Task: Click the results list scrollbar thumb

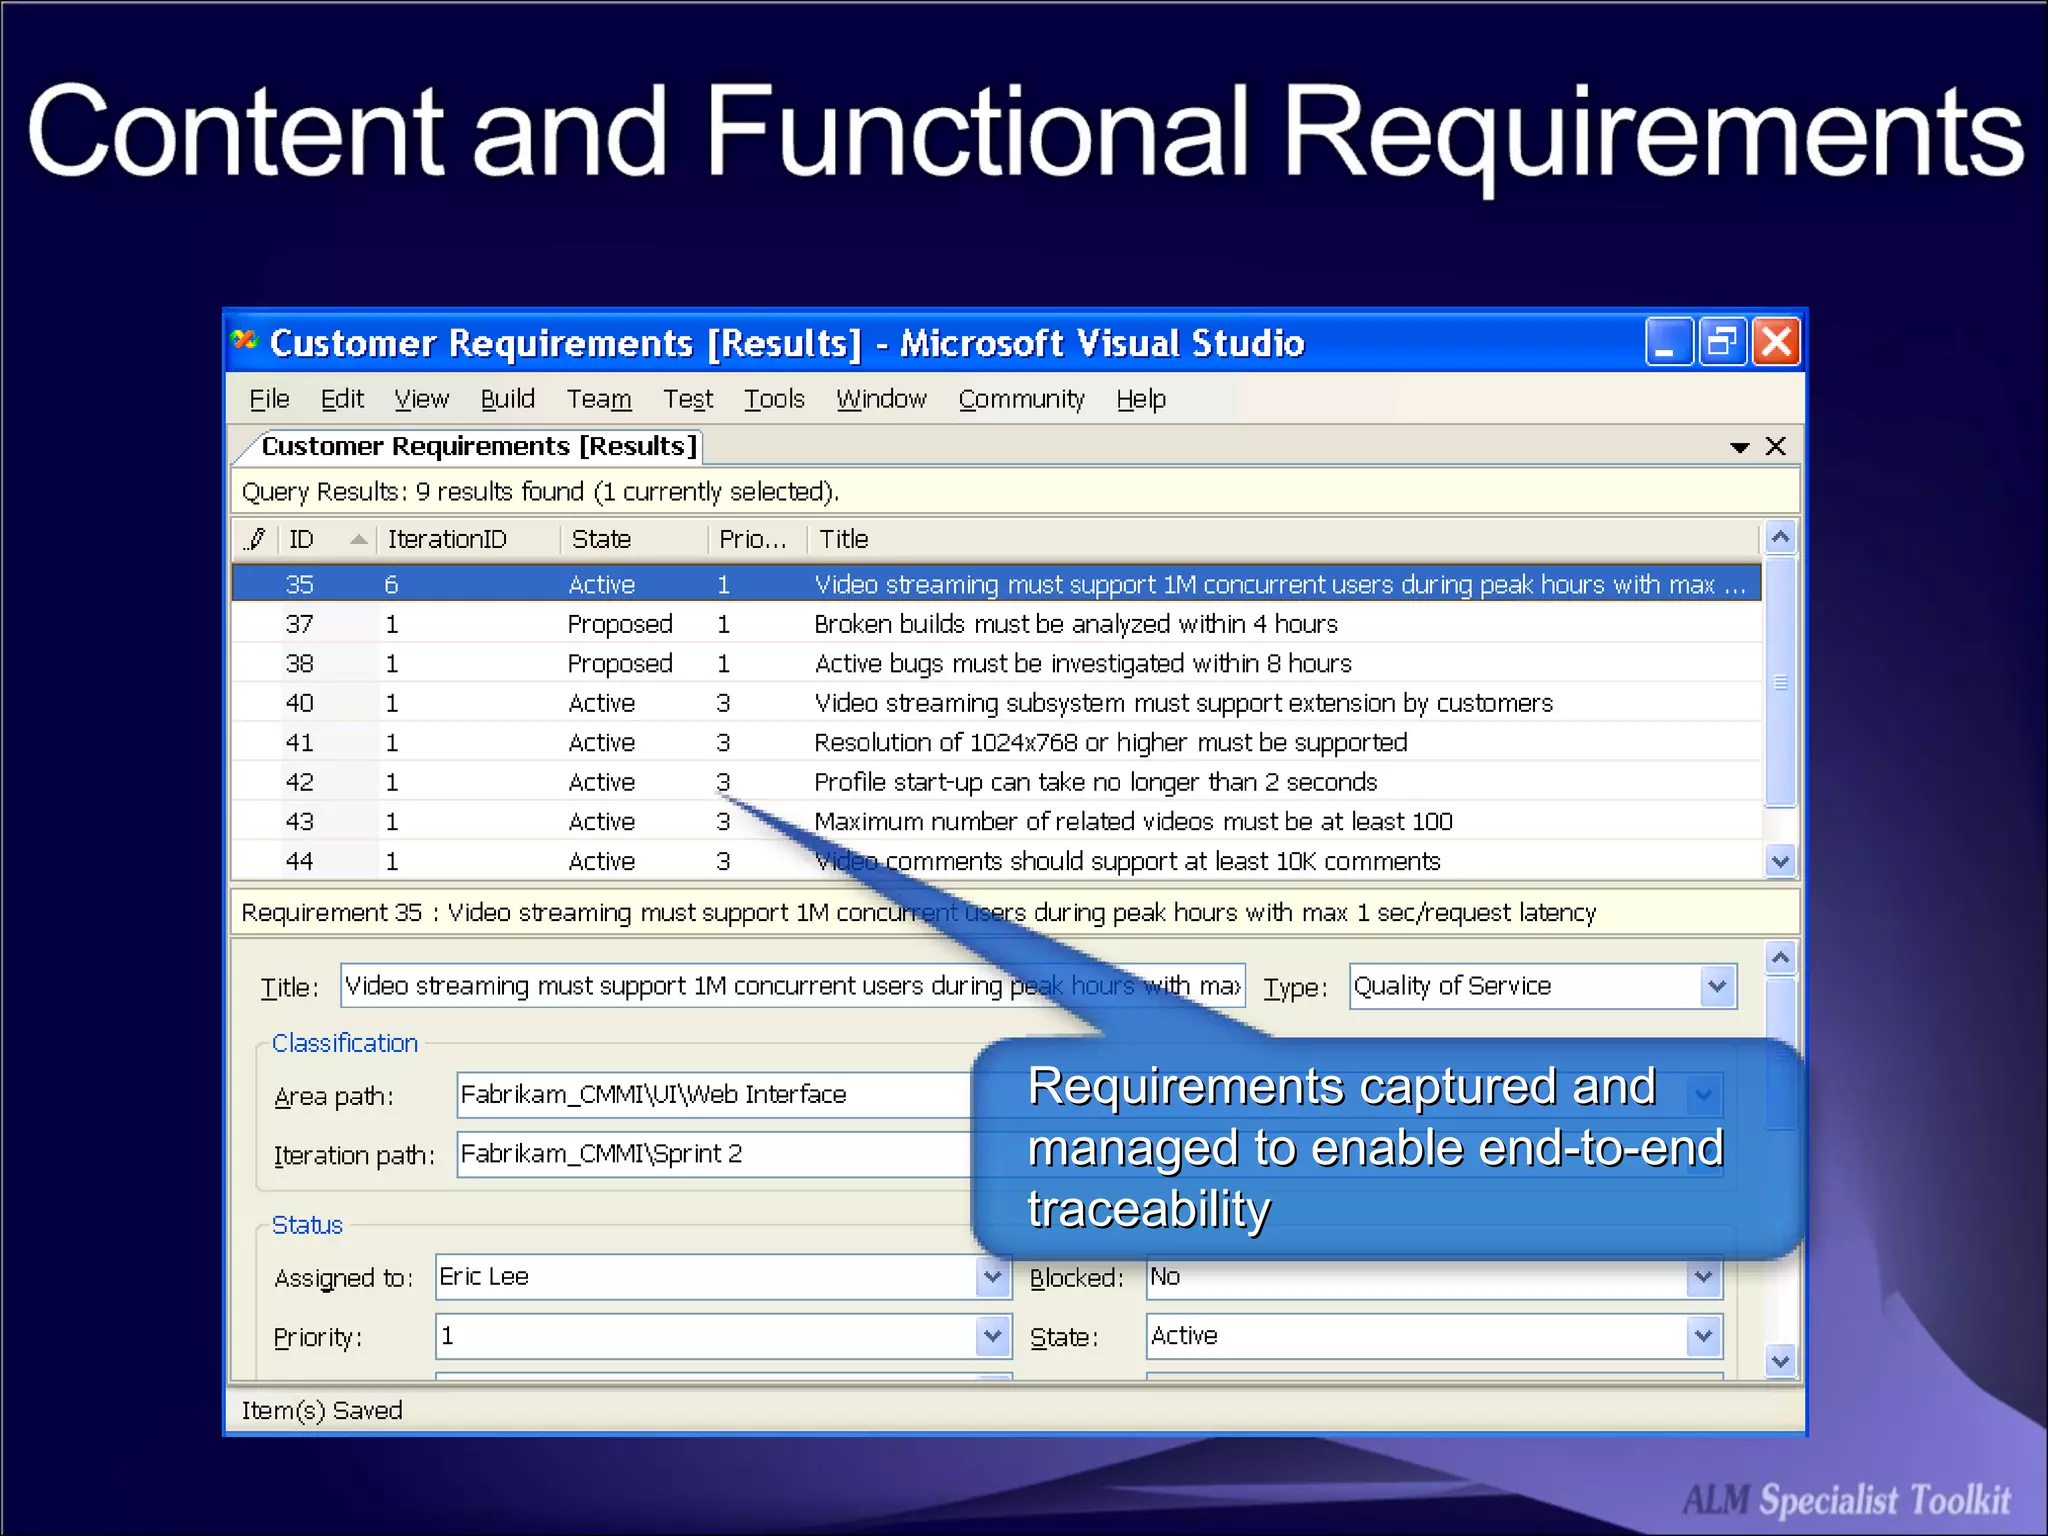Action: pos(1780,682)
